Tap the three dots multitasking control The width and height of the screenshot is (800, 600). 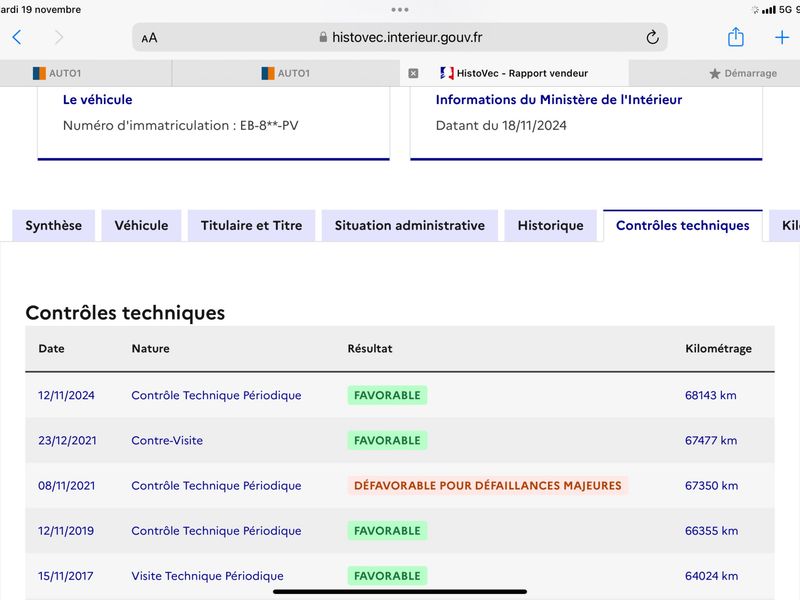point(399,10)
